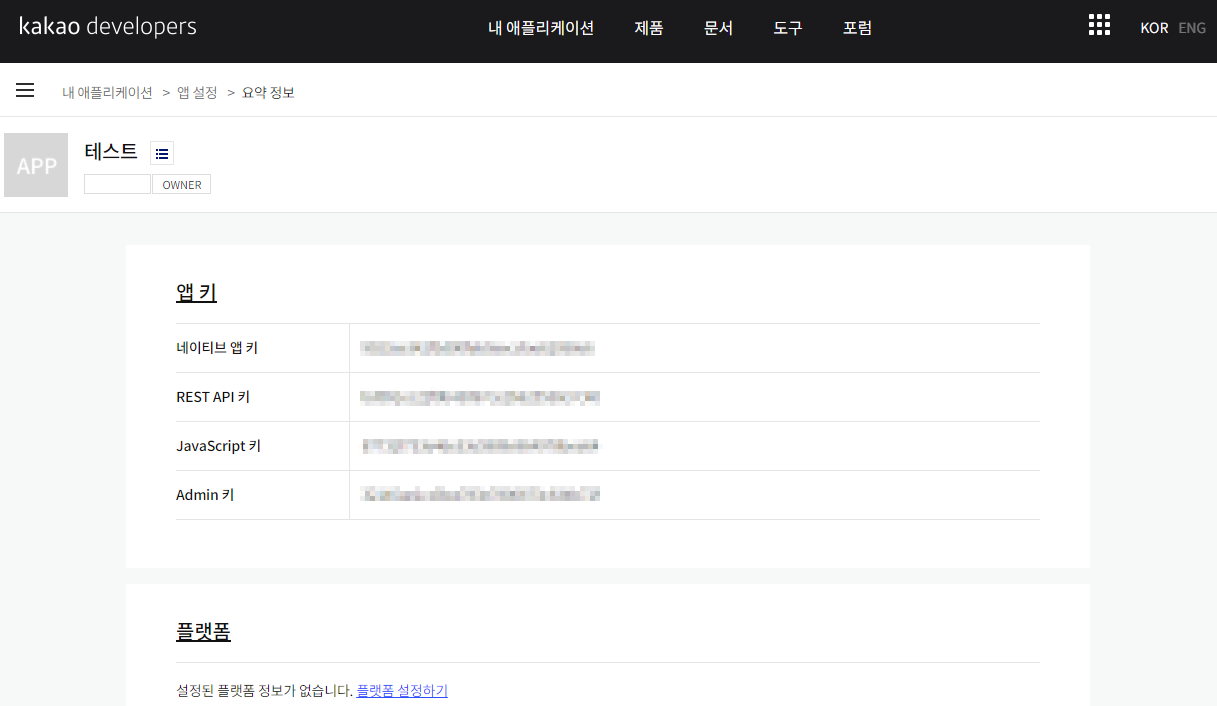
Task: Click the 앱 설정 breadcrumb
Action: tap(197, 92)
